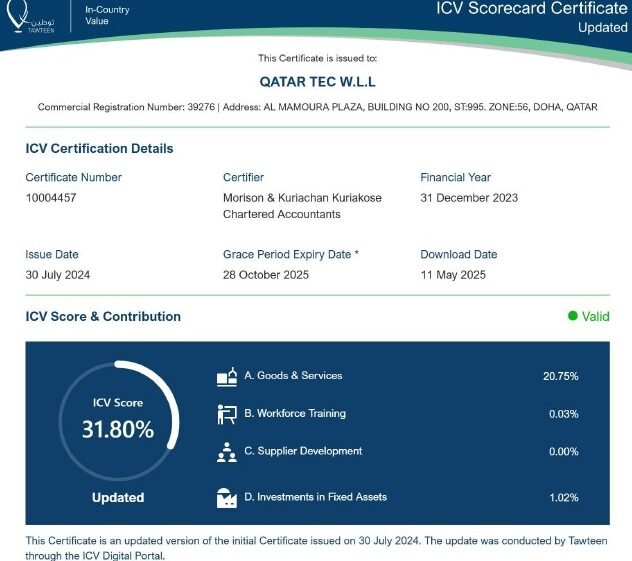Select the Supplier Development value 0.00%

(563, 452)
